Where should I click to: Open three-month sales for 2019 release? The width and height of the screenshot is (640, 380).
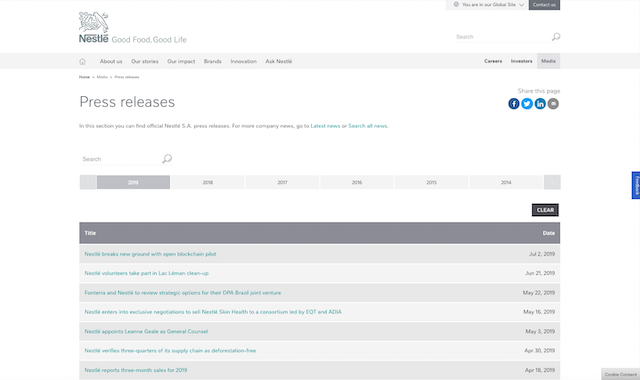(x=136, y=370)
